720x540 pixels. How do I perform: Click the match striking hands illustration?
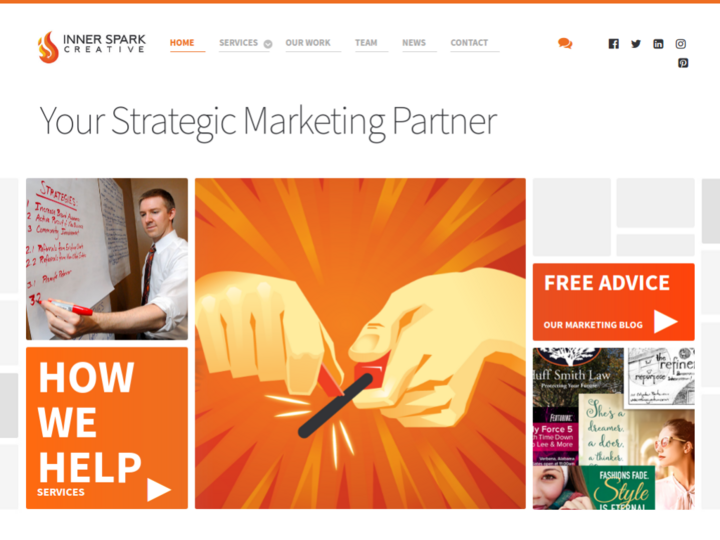pyautogui.click(x=360, y=343)
